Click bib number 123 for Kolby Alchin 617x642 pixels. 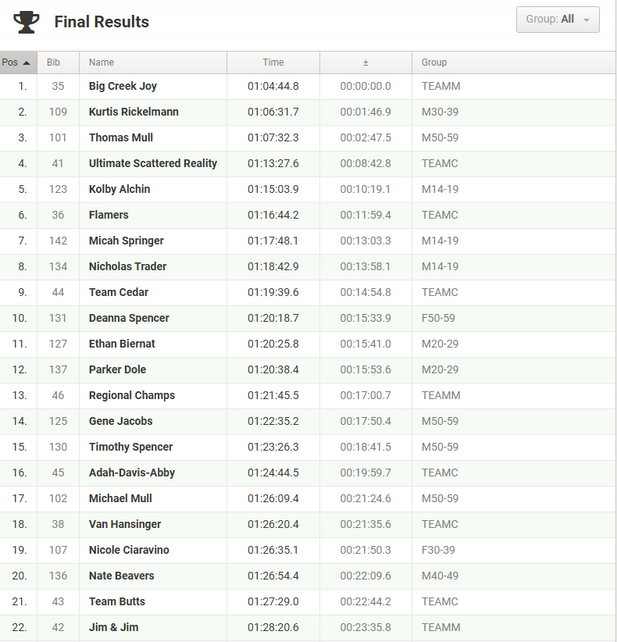click(58, 190)
